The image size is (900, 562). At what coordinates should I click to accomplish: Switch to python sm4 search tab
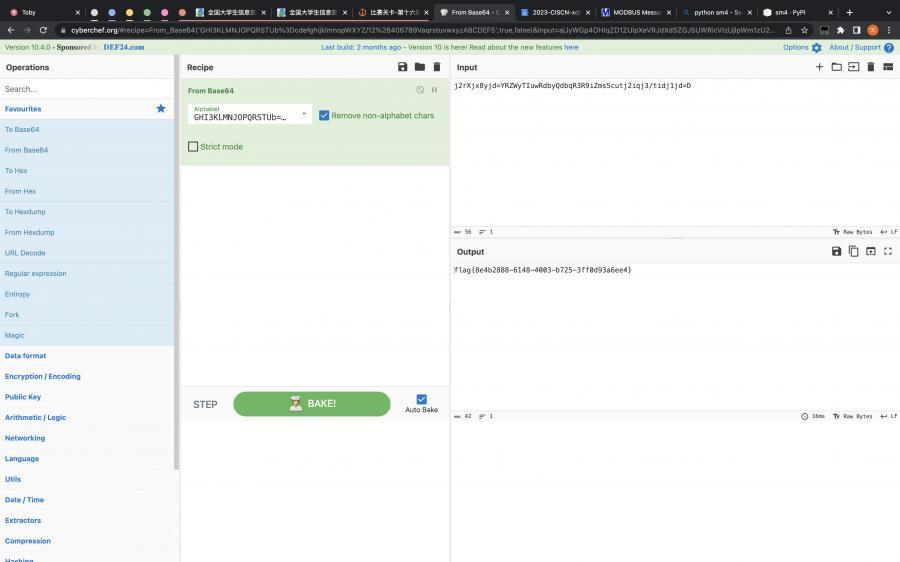coord(717,12)
